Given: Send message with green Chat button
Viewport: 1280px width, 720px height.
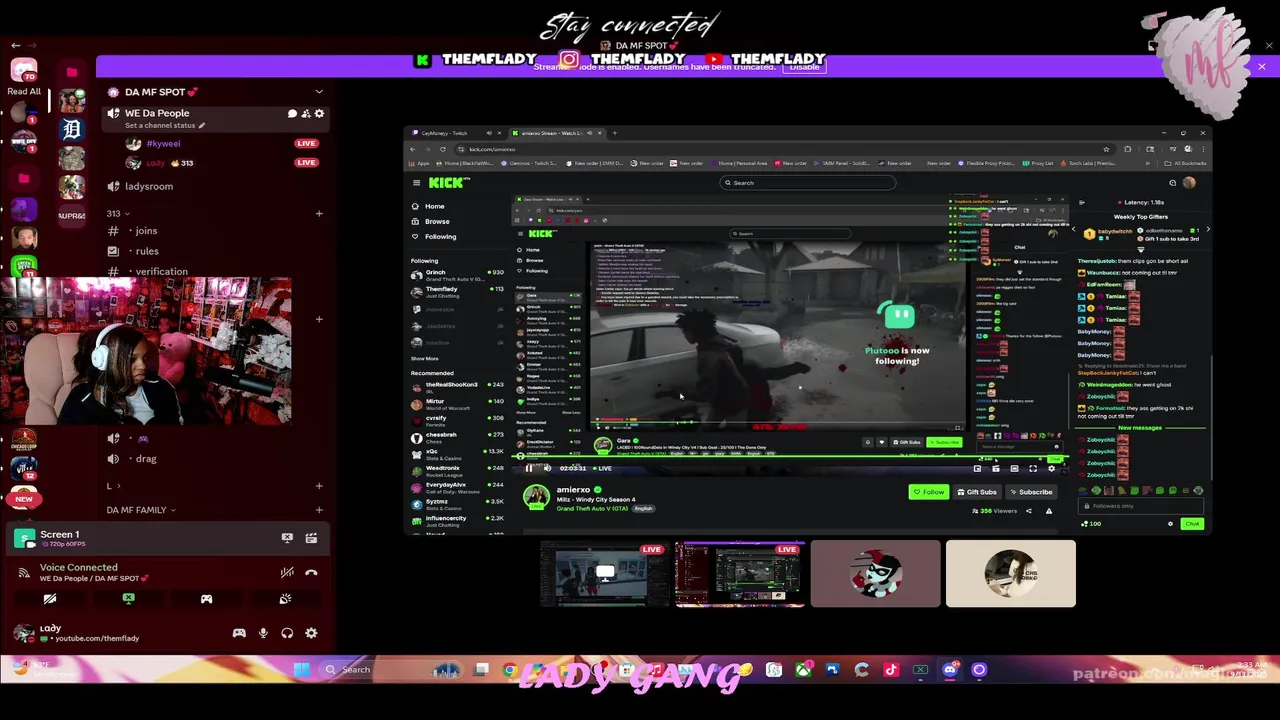Looking at the screenshot, I should pyautogui.click(x=1192, y=524).
